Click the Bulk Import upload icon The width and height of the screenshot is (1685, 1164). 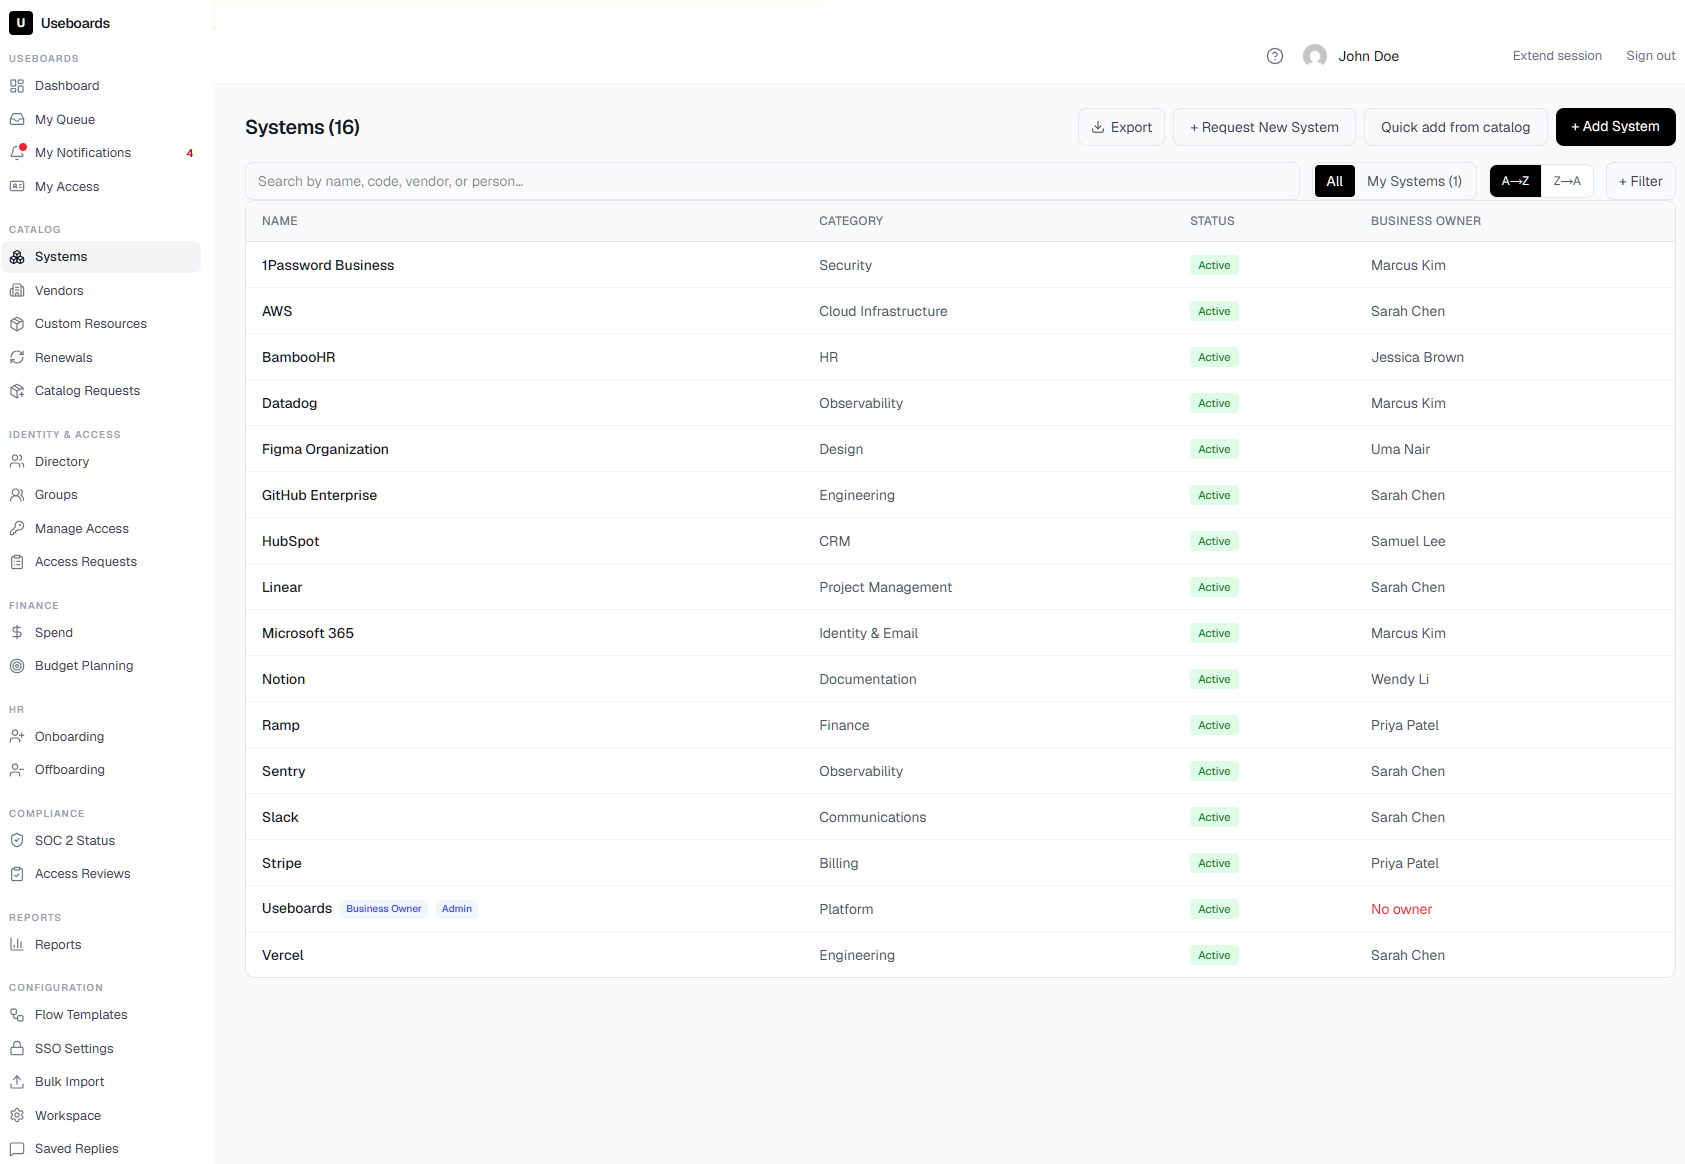tap(17, 1082)
